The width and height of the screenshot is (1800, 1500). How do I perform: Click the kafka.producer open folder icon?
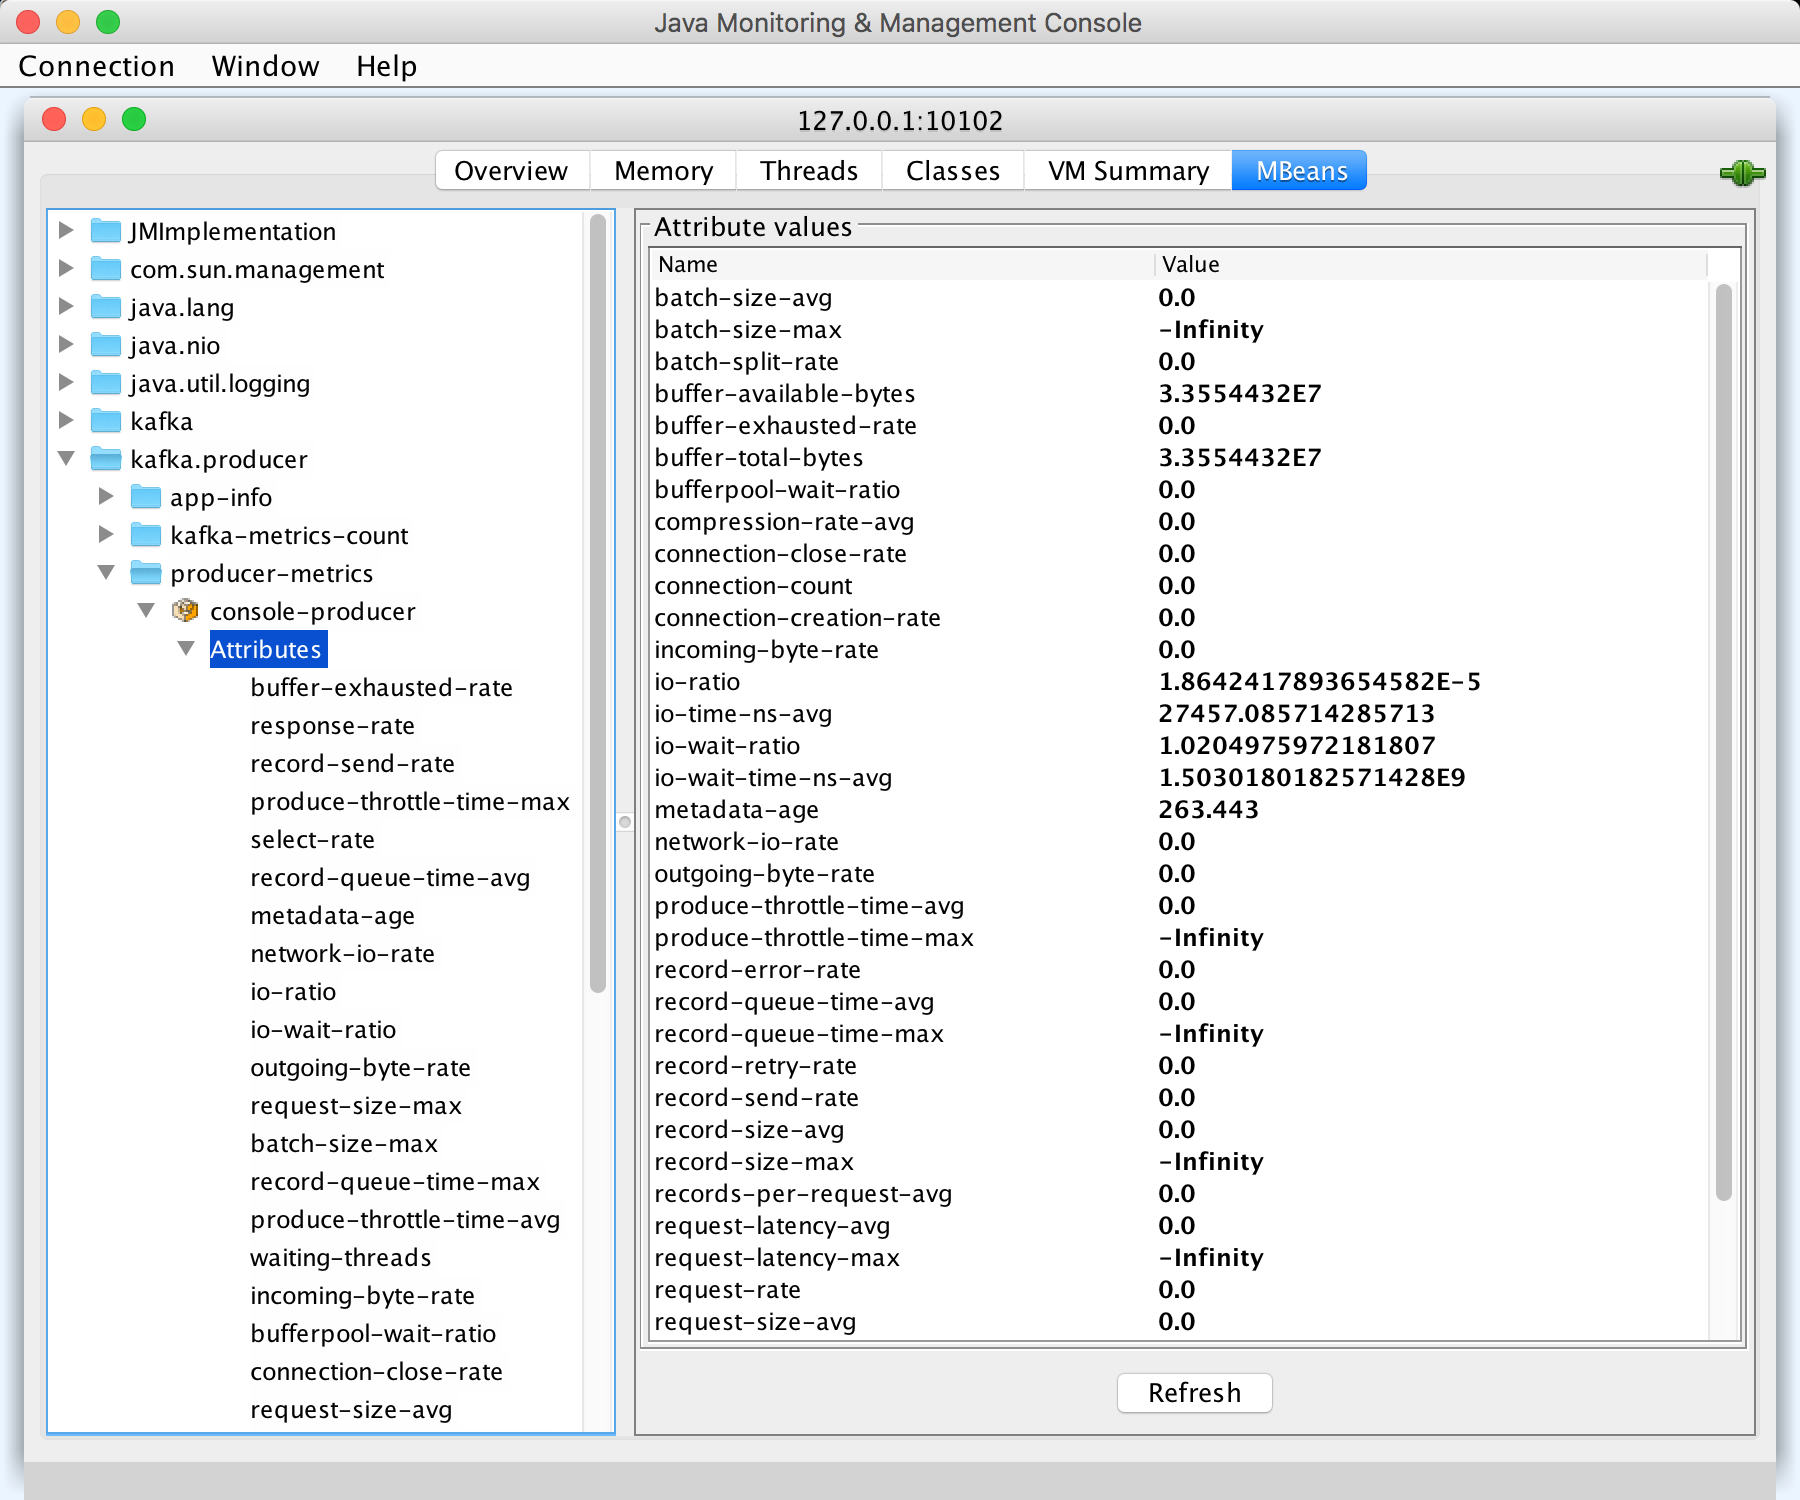pyautogui.click(x=106, y=459)
